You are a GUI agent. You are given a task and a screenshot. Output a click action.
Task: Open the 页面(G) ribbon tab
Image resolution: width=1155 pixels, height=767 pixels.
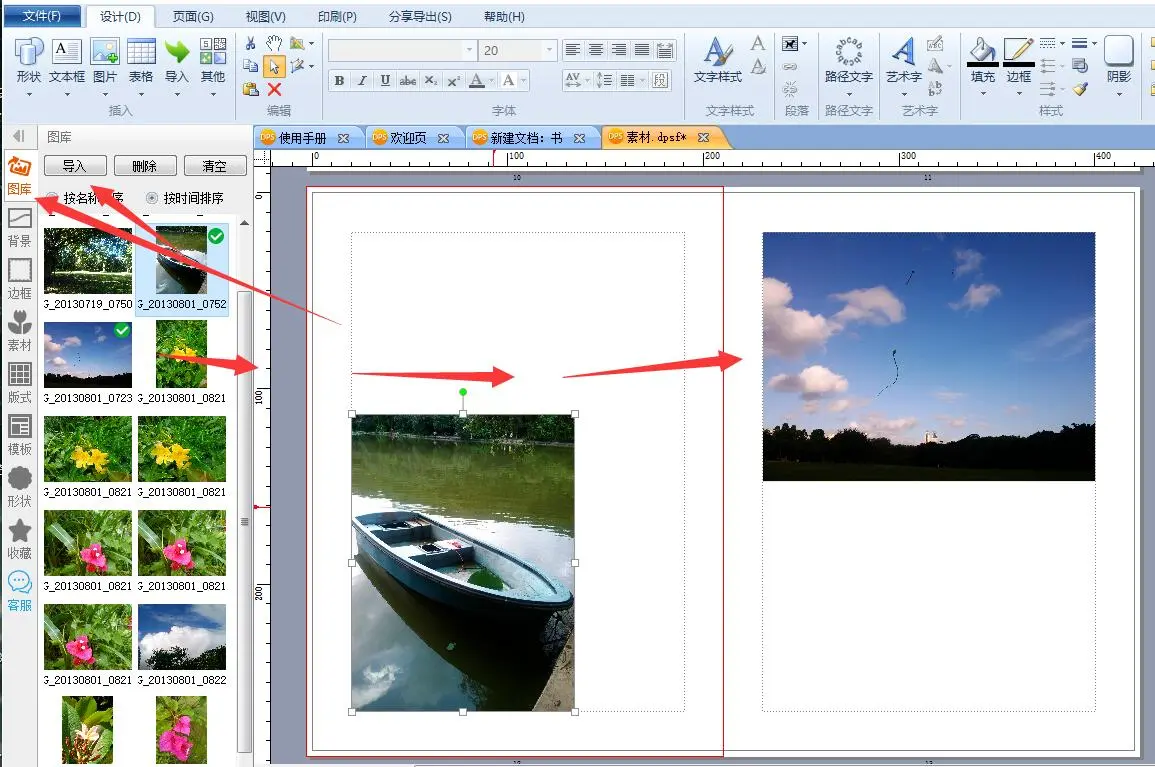pos(192,17)
